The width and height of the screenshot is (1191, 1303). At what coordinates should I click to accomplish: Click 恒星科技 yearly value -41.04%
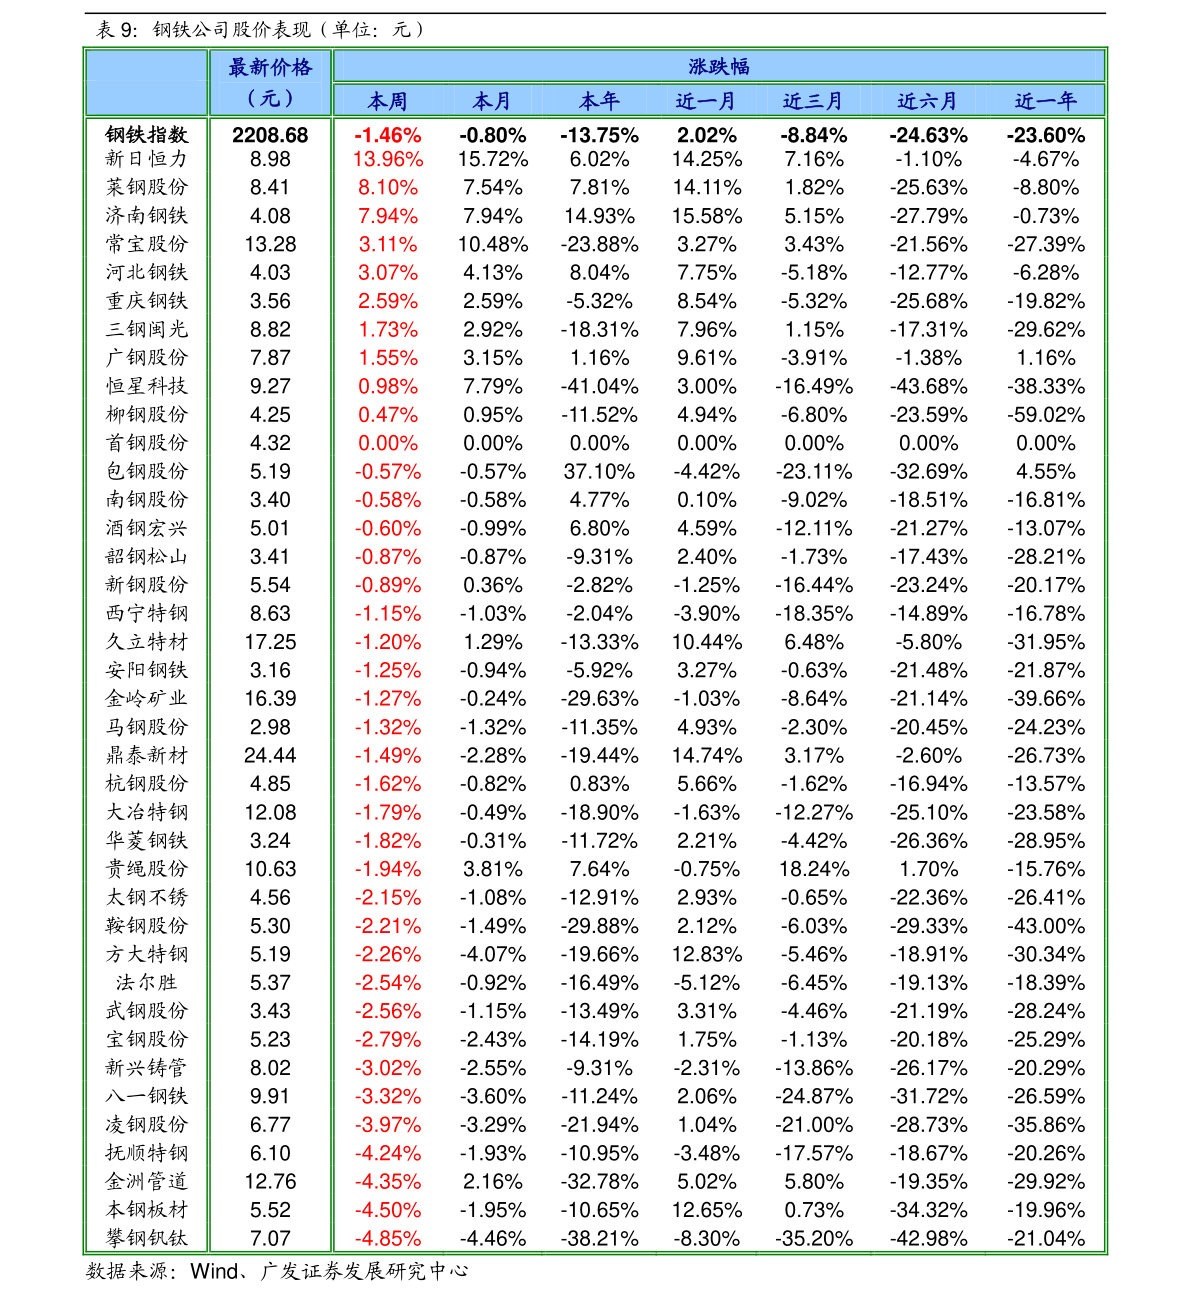(599, 386)
